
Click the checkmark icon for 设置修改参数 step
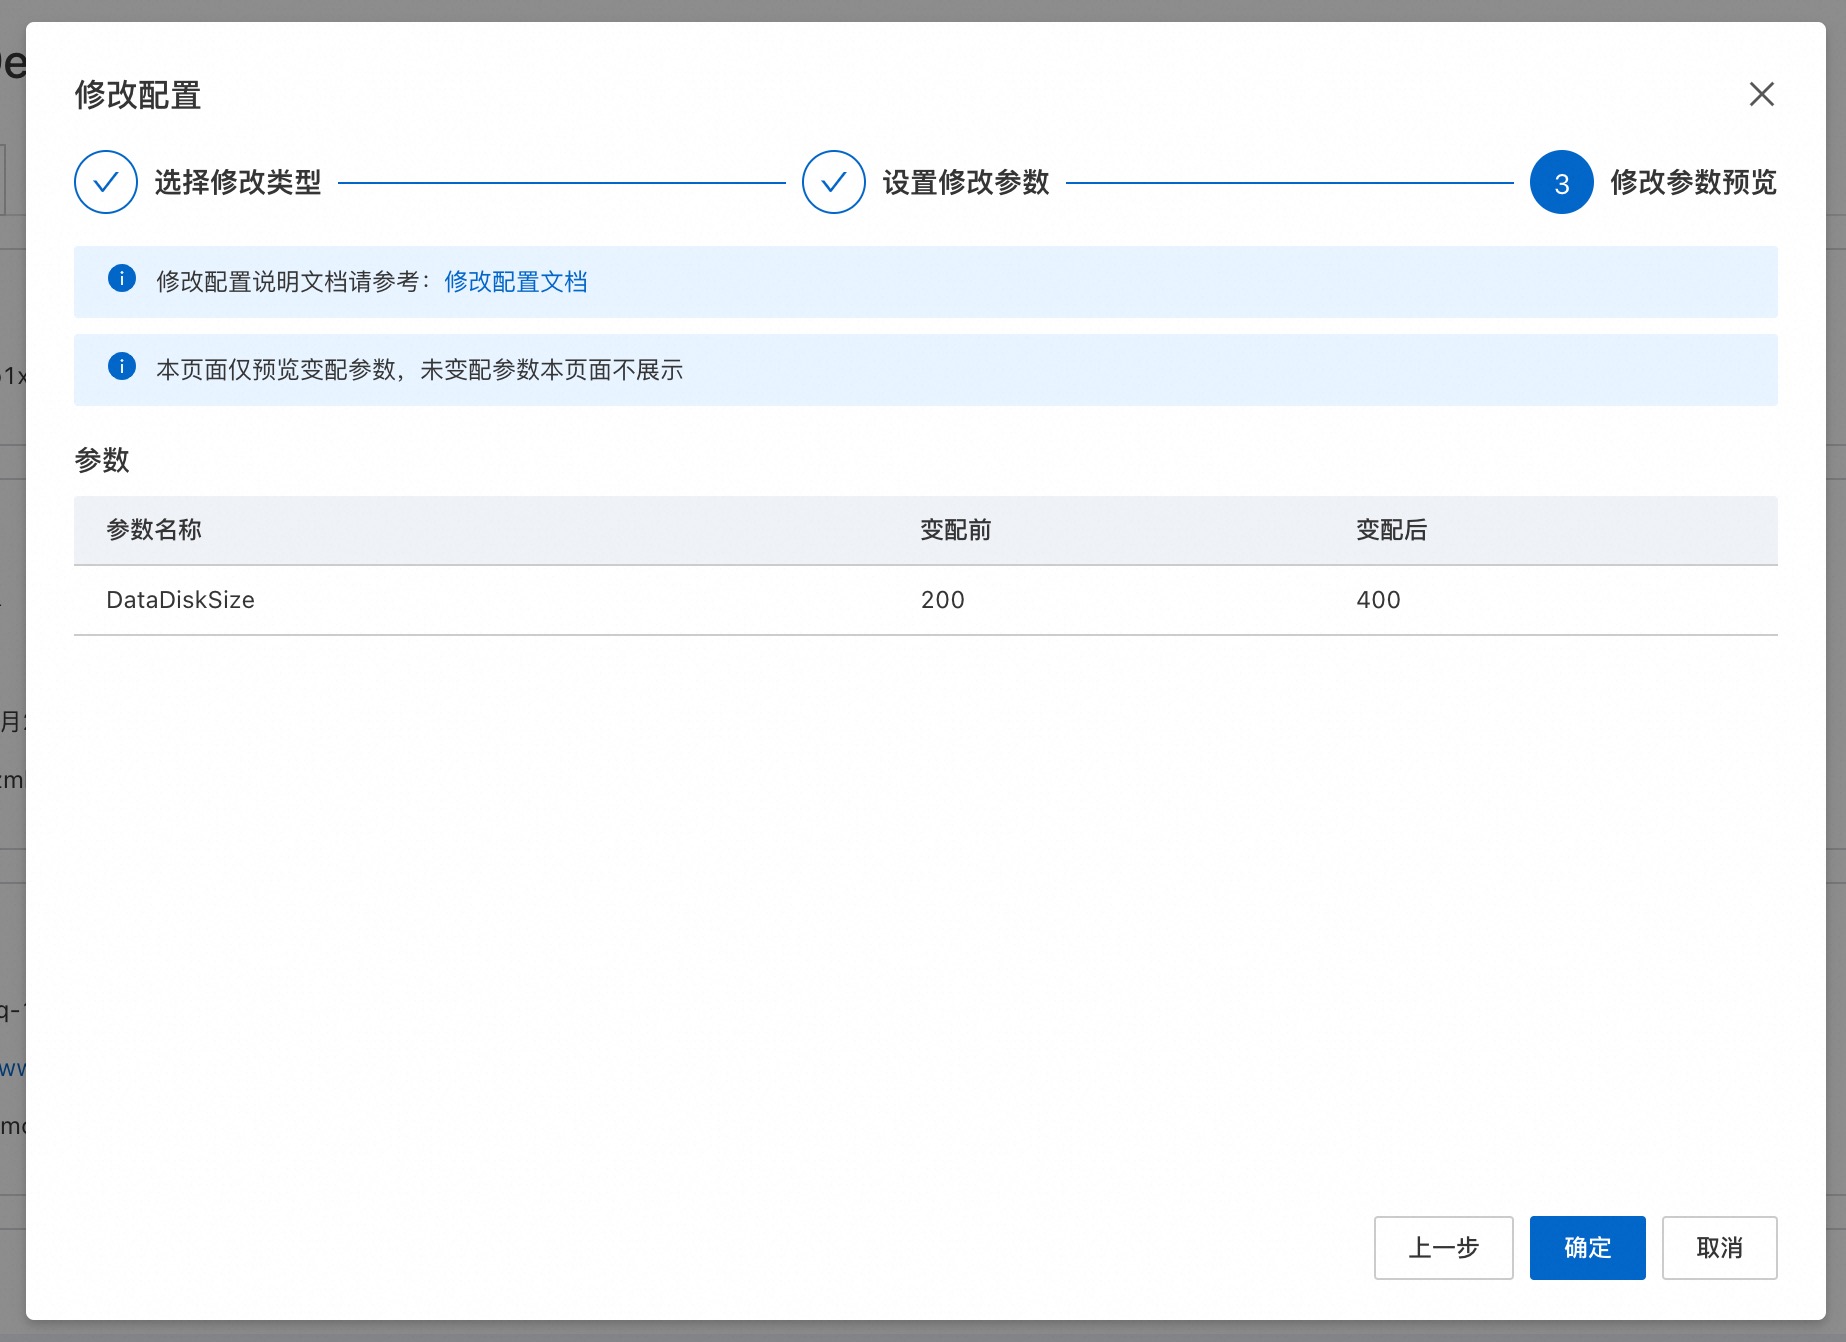[x=834, y=182]
